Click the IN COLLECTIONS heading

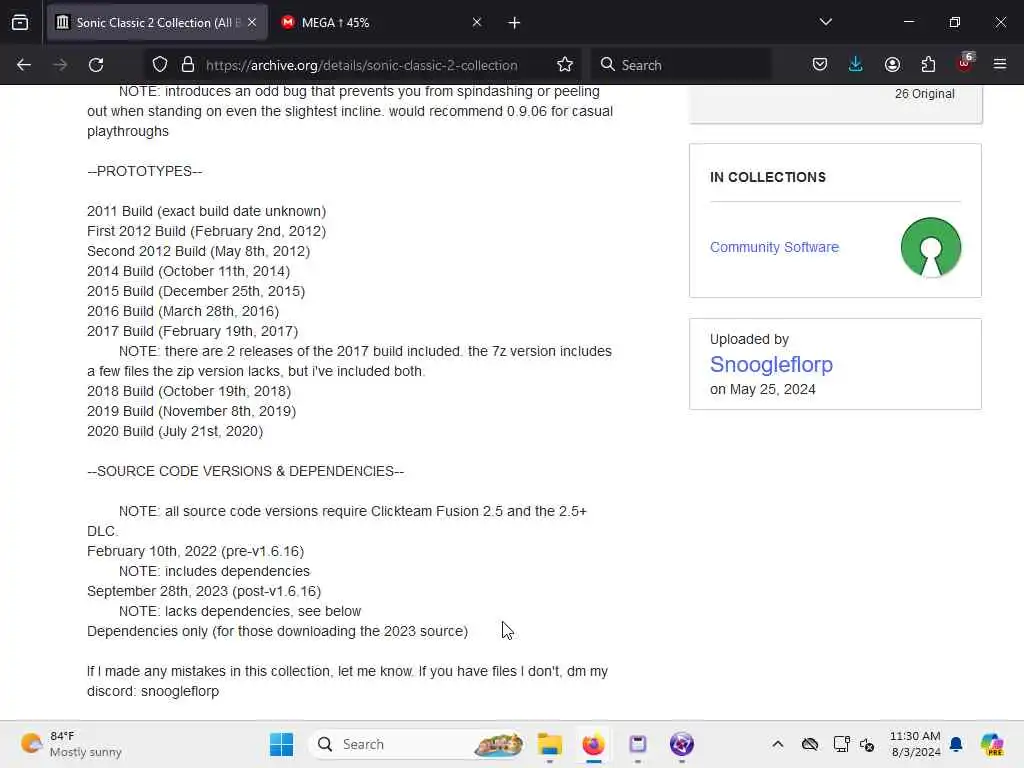point(768,178)
